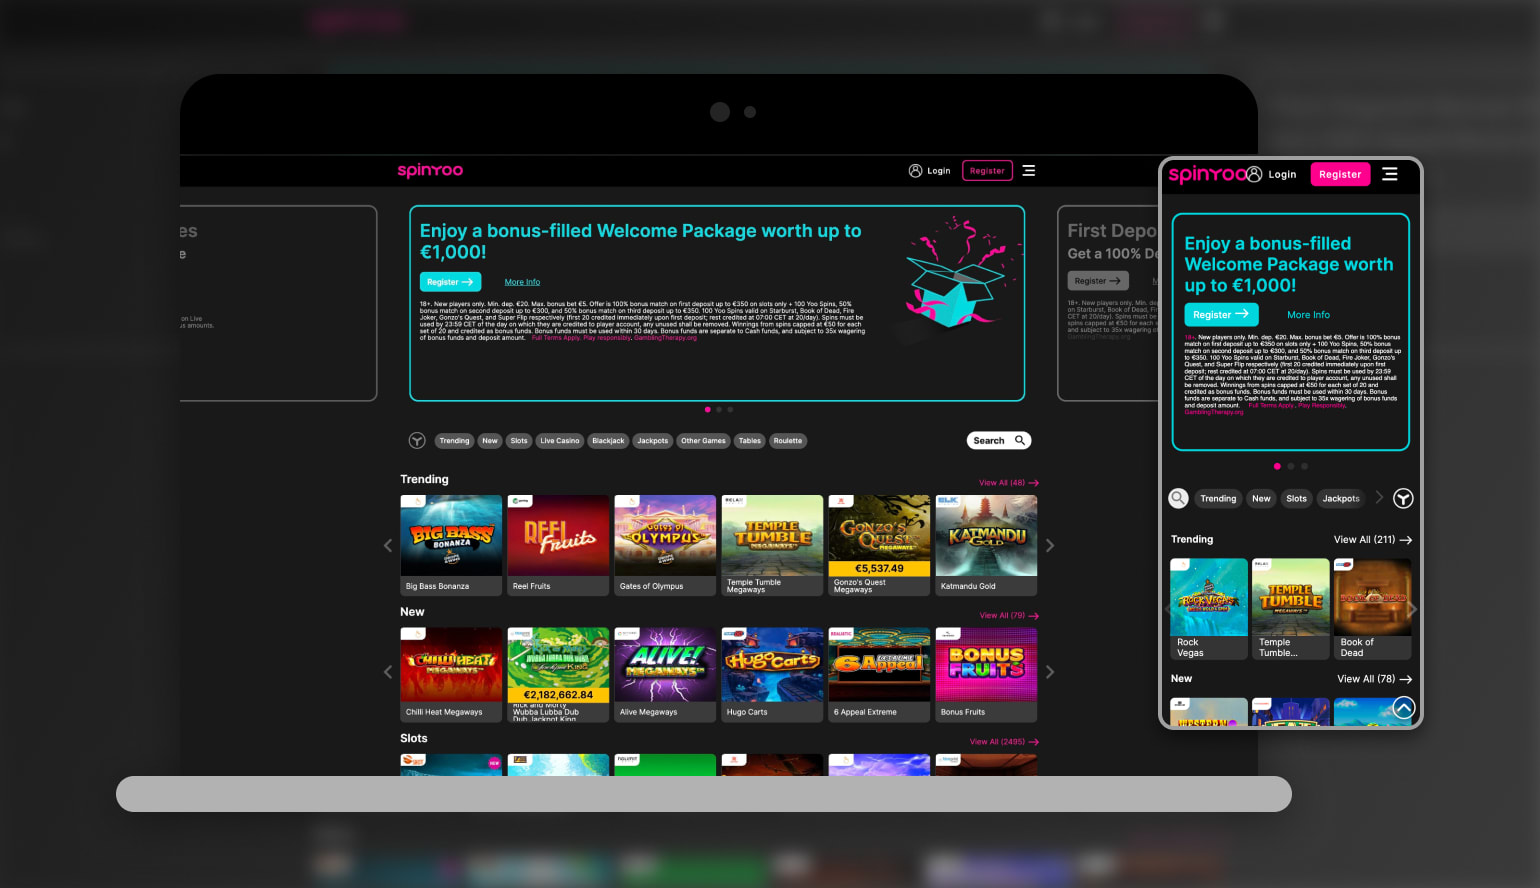The height and width of the screenshot is (888, 1540).
Task: Open the hamburger menu in desktop header
Action: (x=1029, y=171)
